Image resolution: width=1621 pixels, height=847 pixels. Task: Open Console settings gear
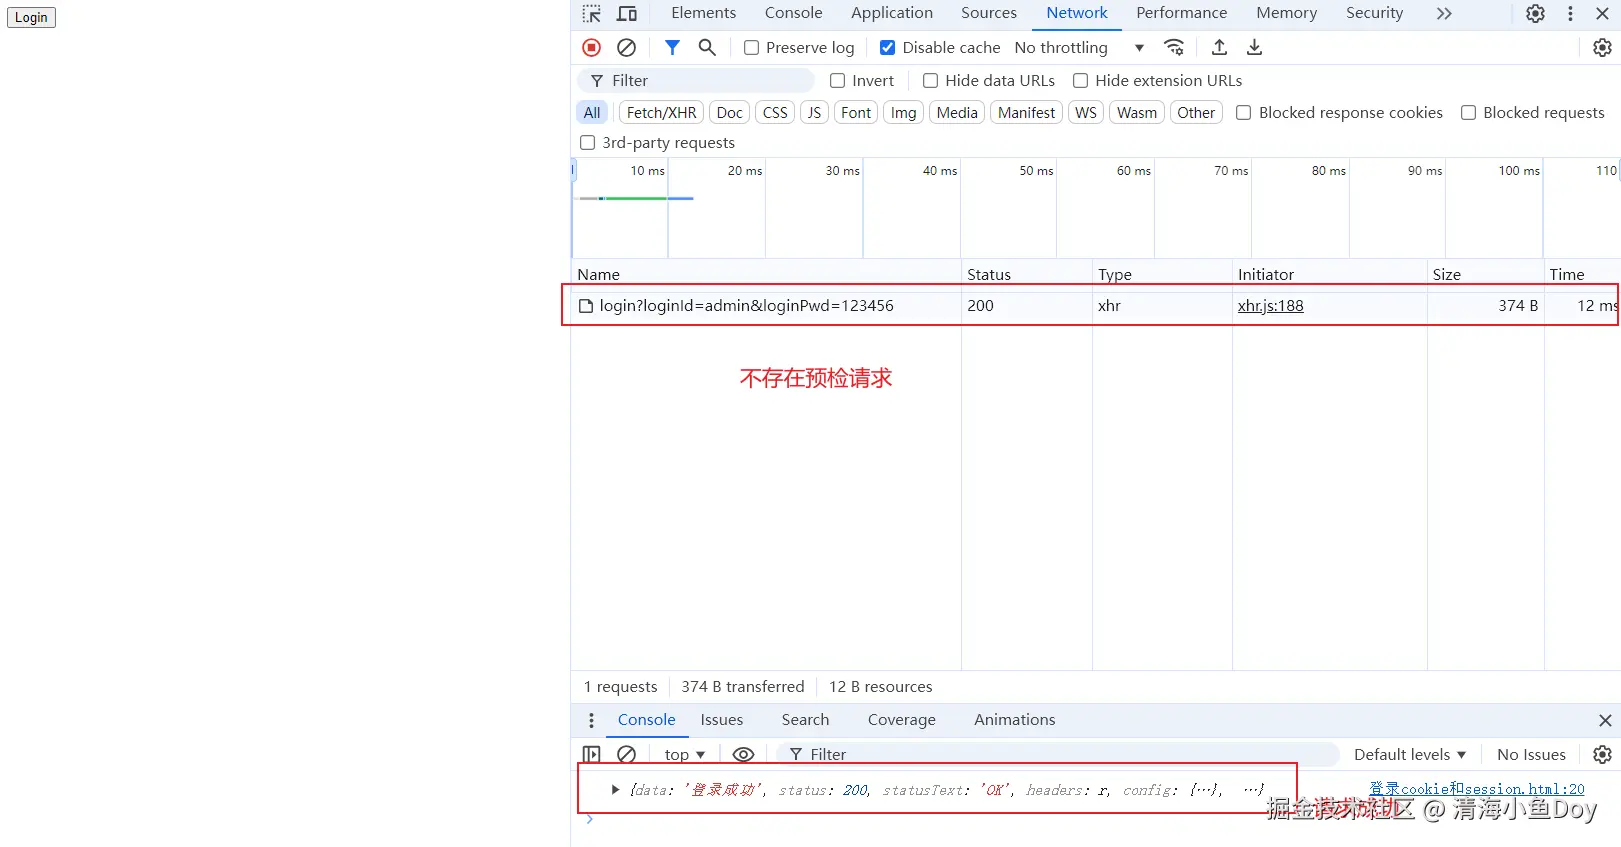[x=1602, y=754]
